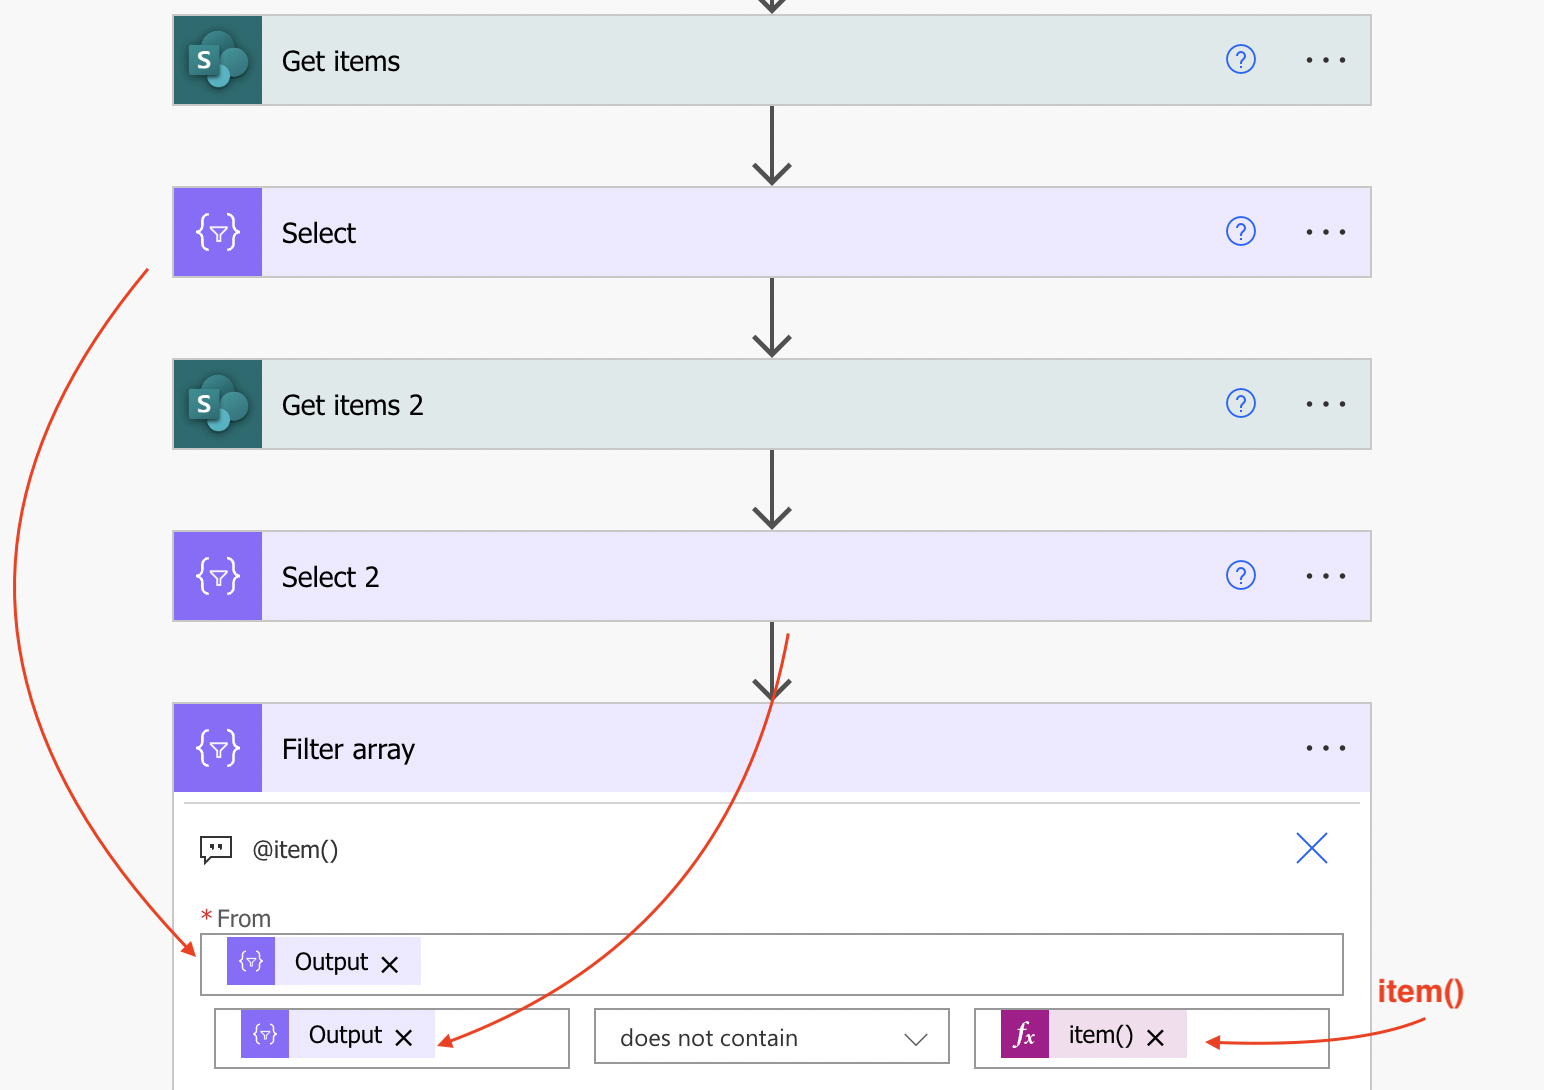Click the item() fx expression token

(1093, 1034)
